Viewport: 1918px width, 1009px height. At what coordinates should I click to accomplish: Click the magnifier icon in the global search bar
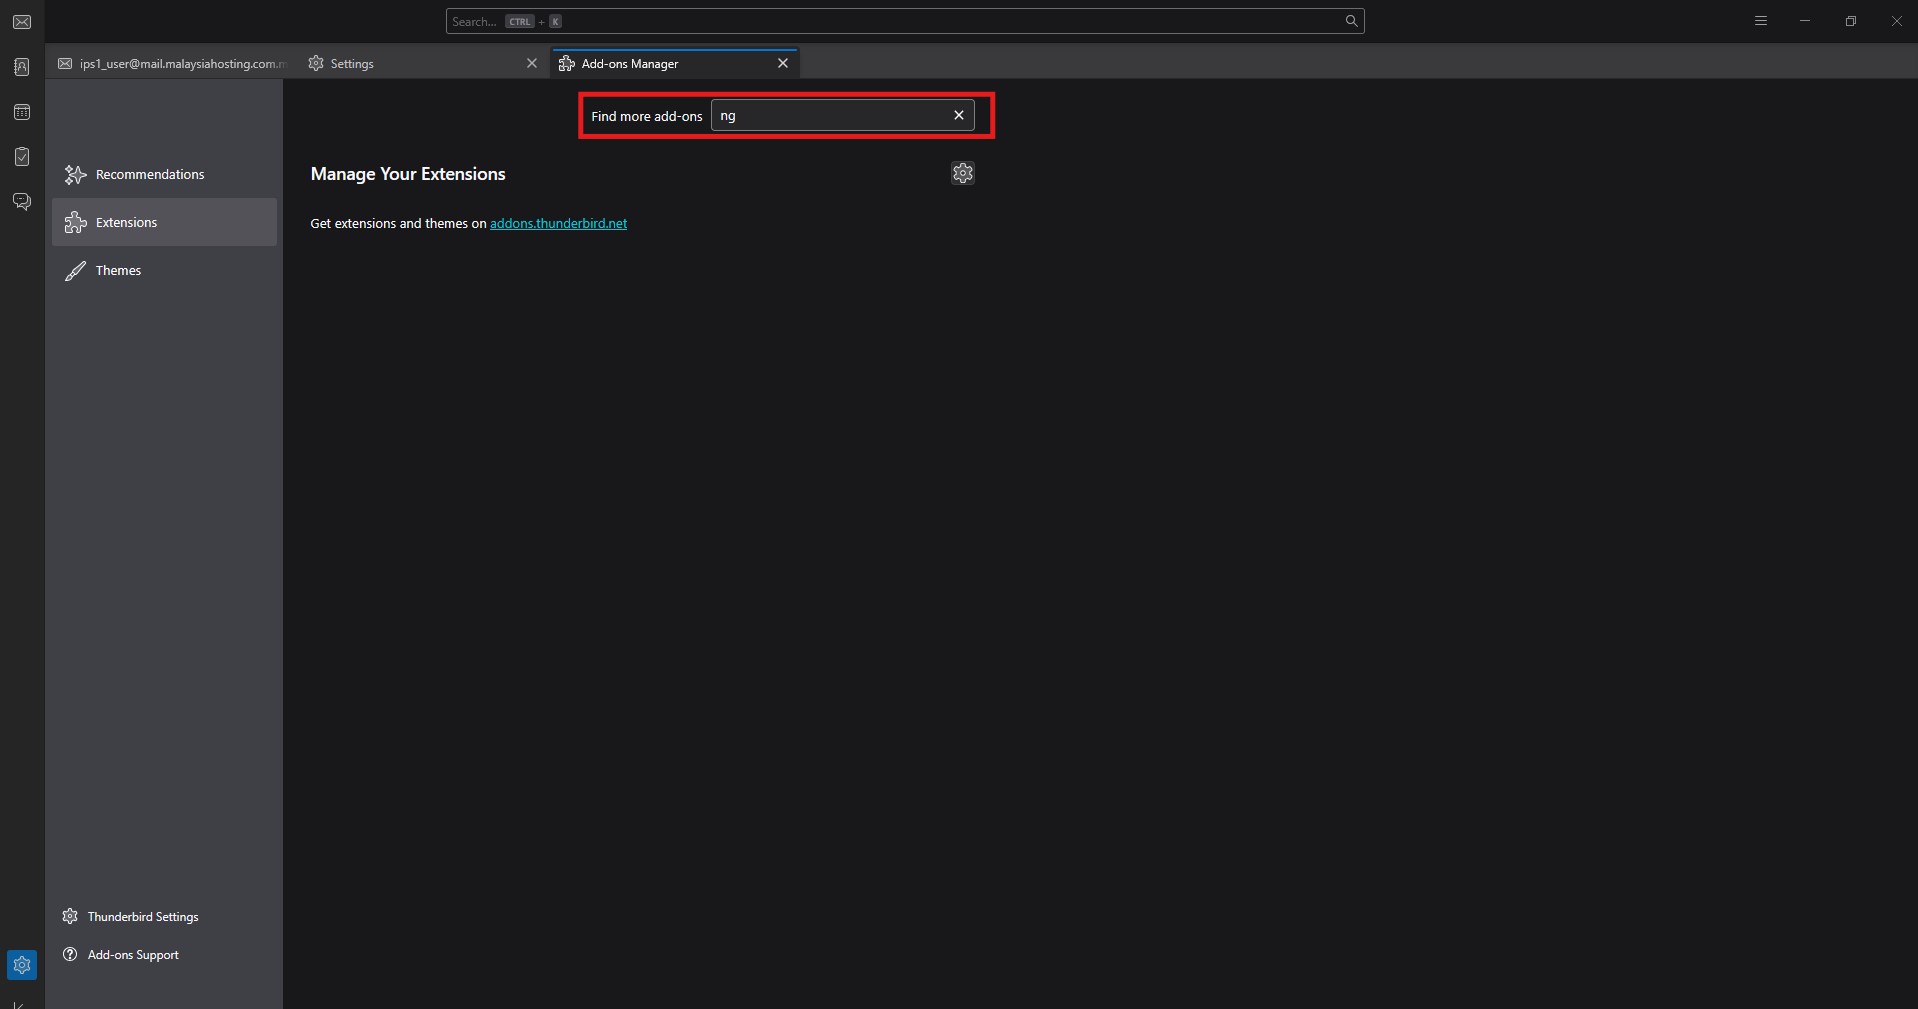(1351, 21)
